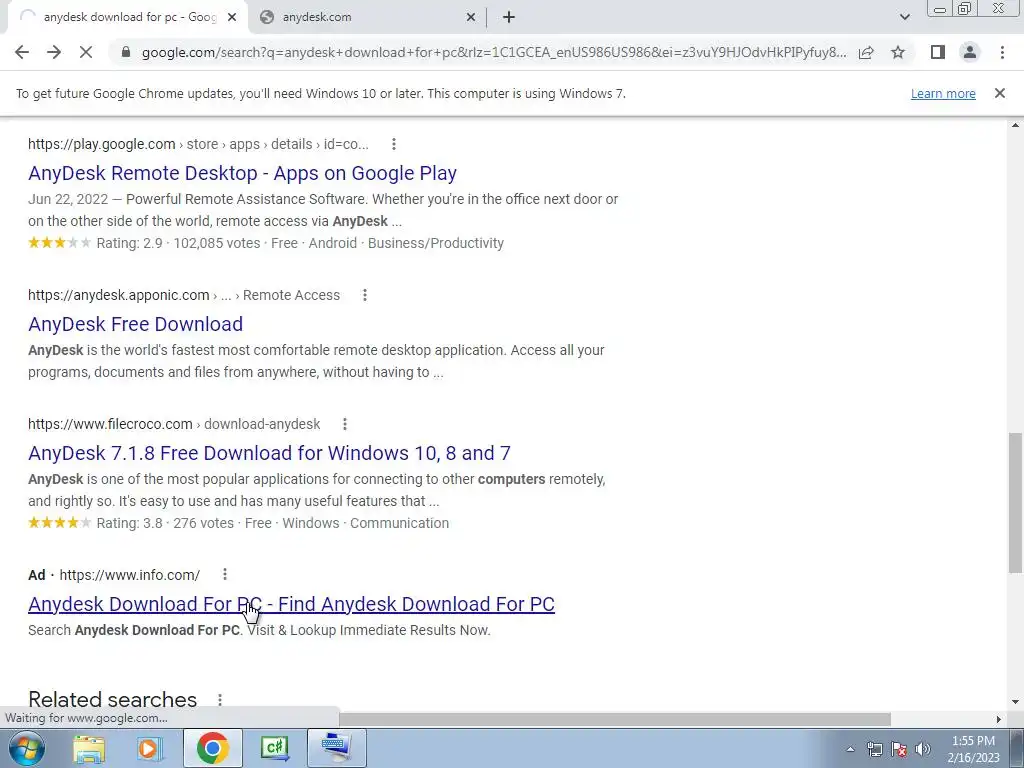Click scroll down arrow on vertical scrollbar
The height and width of the screenshot is (768, 1024).
click(x=1016, y=703)
